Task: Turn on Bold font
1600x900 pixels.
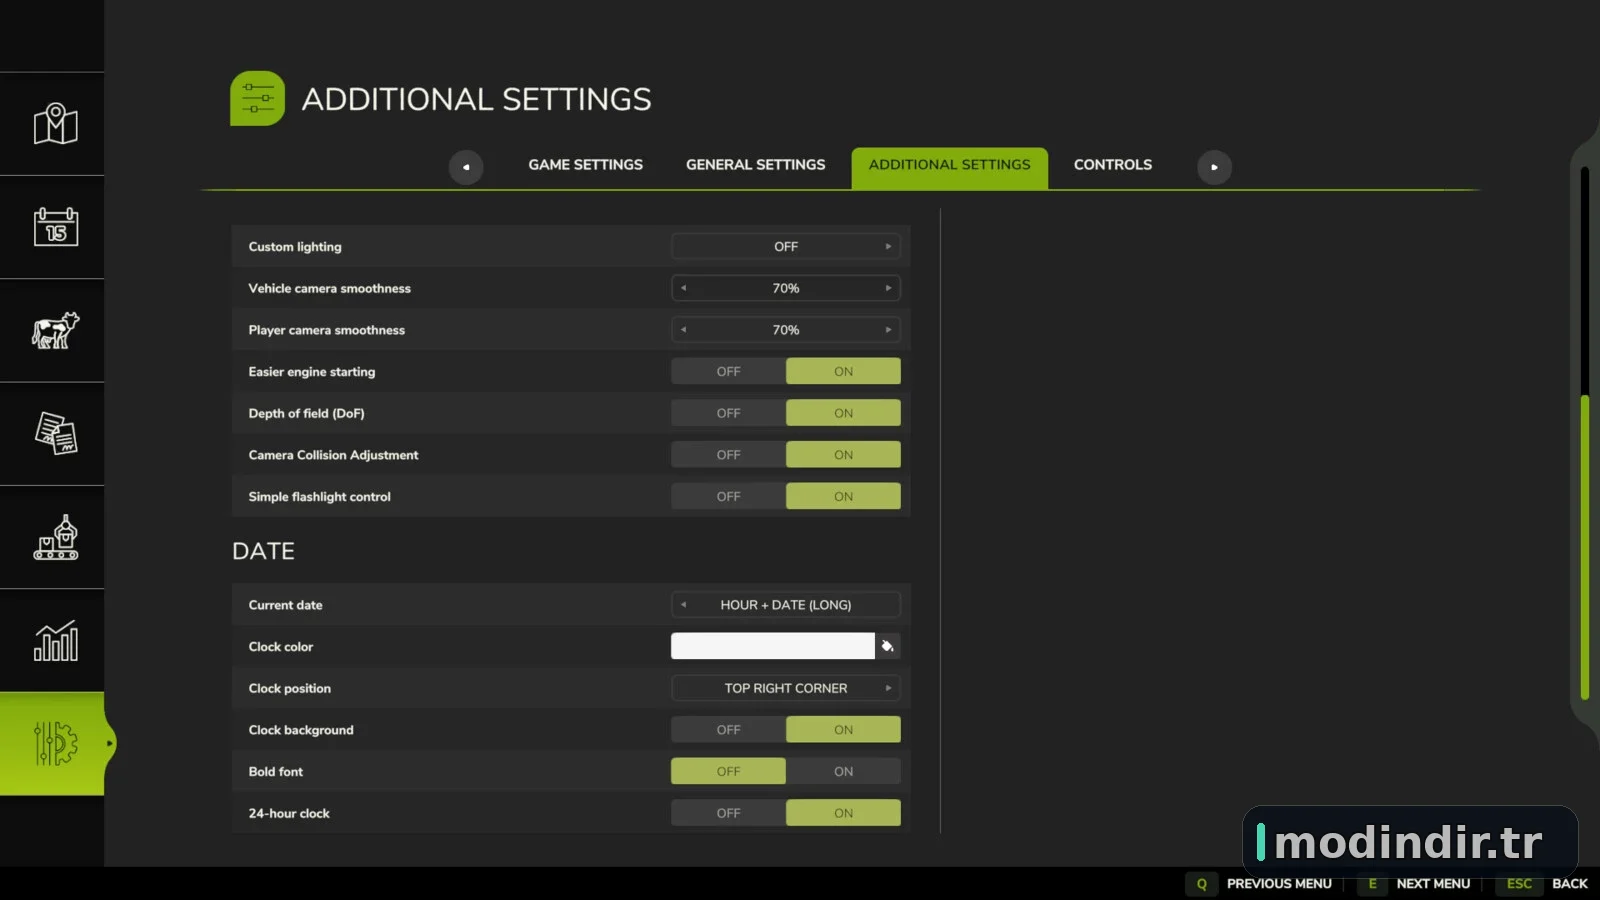Action: (843, 771)
